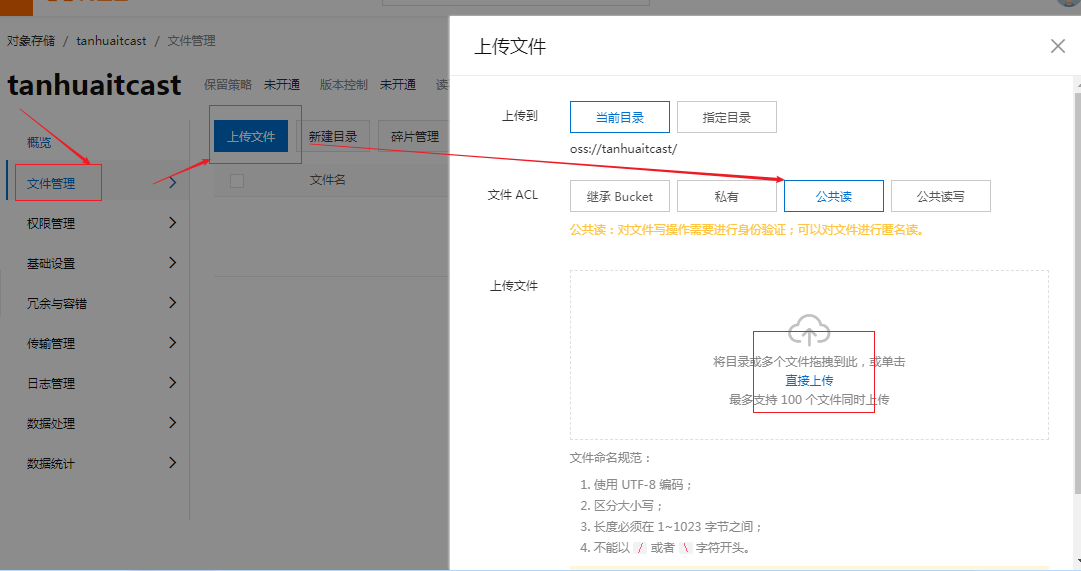Choose 私有 file ACL
Image resolution: width=1081 pixels, height=571 pixels.
[727, 197]
